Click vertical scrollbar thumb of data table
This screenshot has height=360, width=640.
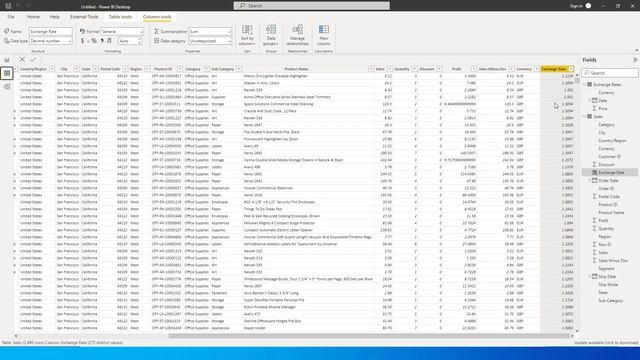click(x=577, y=80)
